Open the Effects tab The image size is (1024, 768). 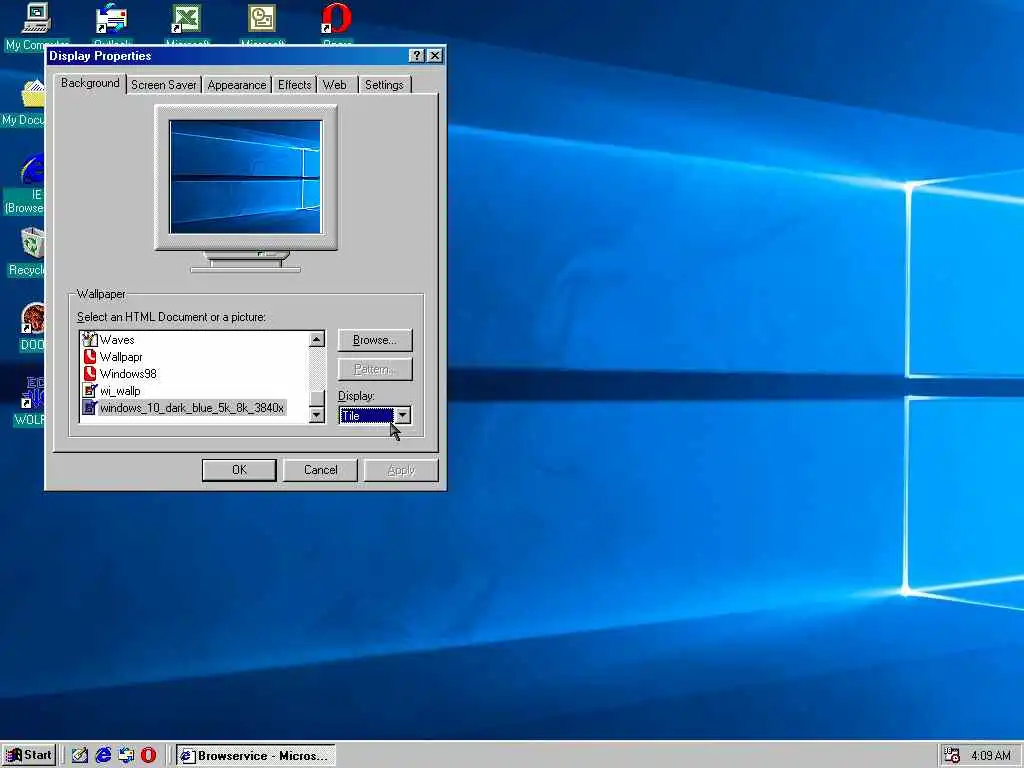(295, 85)
